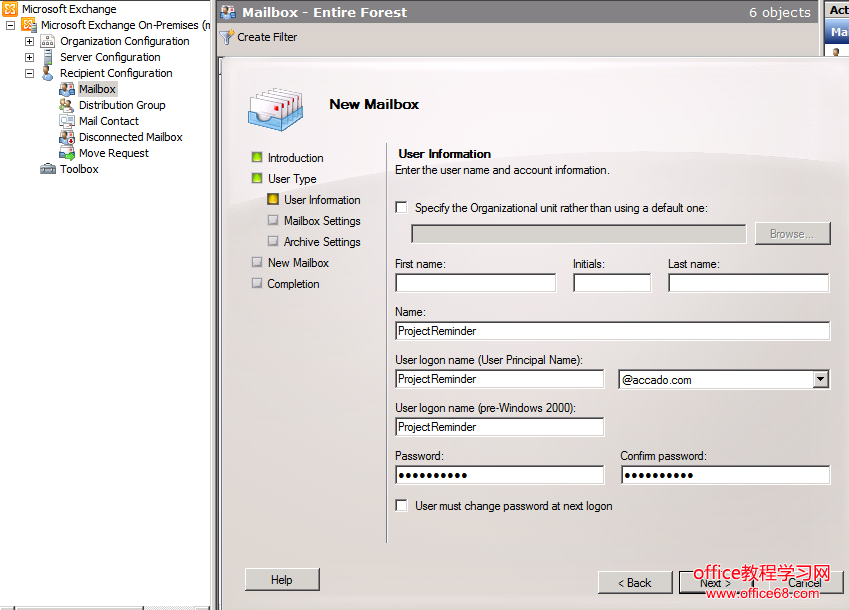Click the Create Filter funnel icon

click(227, 37)
